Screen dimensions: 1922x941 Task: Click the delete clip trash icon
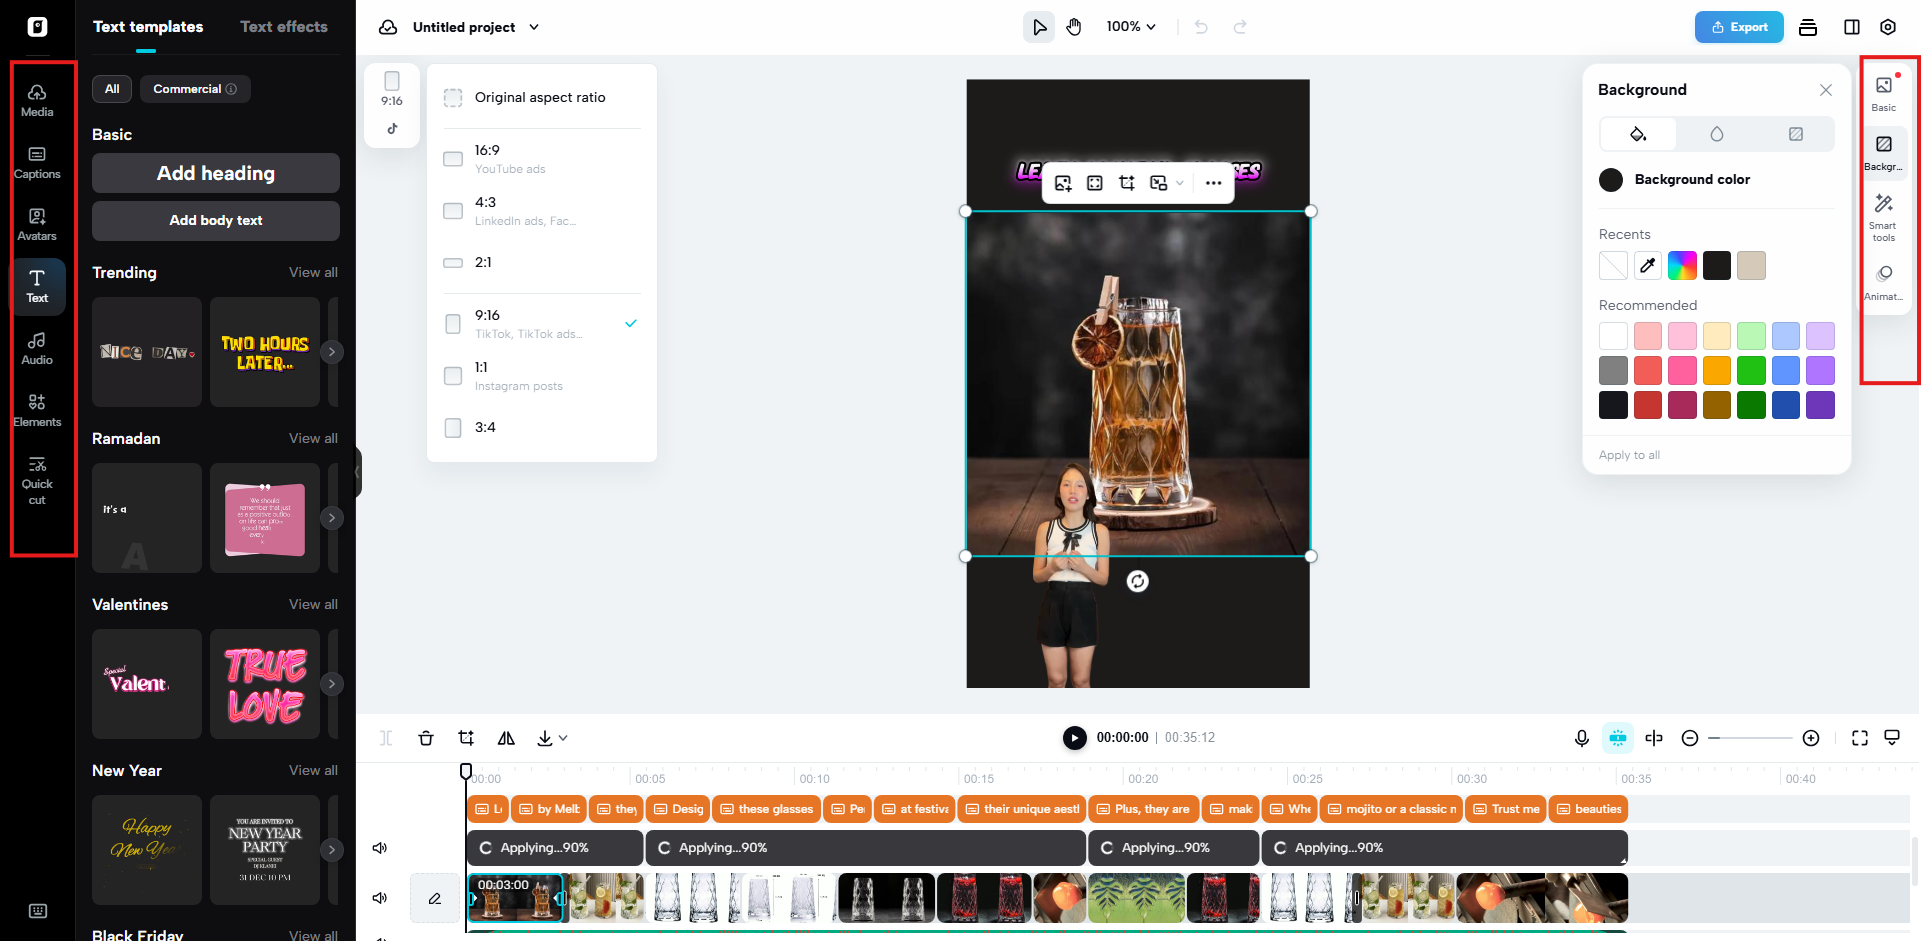426,737
